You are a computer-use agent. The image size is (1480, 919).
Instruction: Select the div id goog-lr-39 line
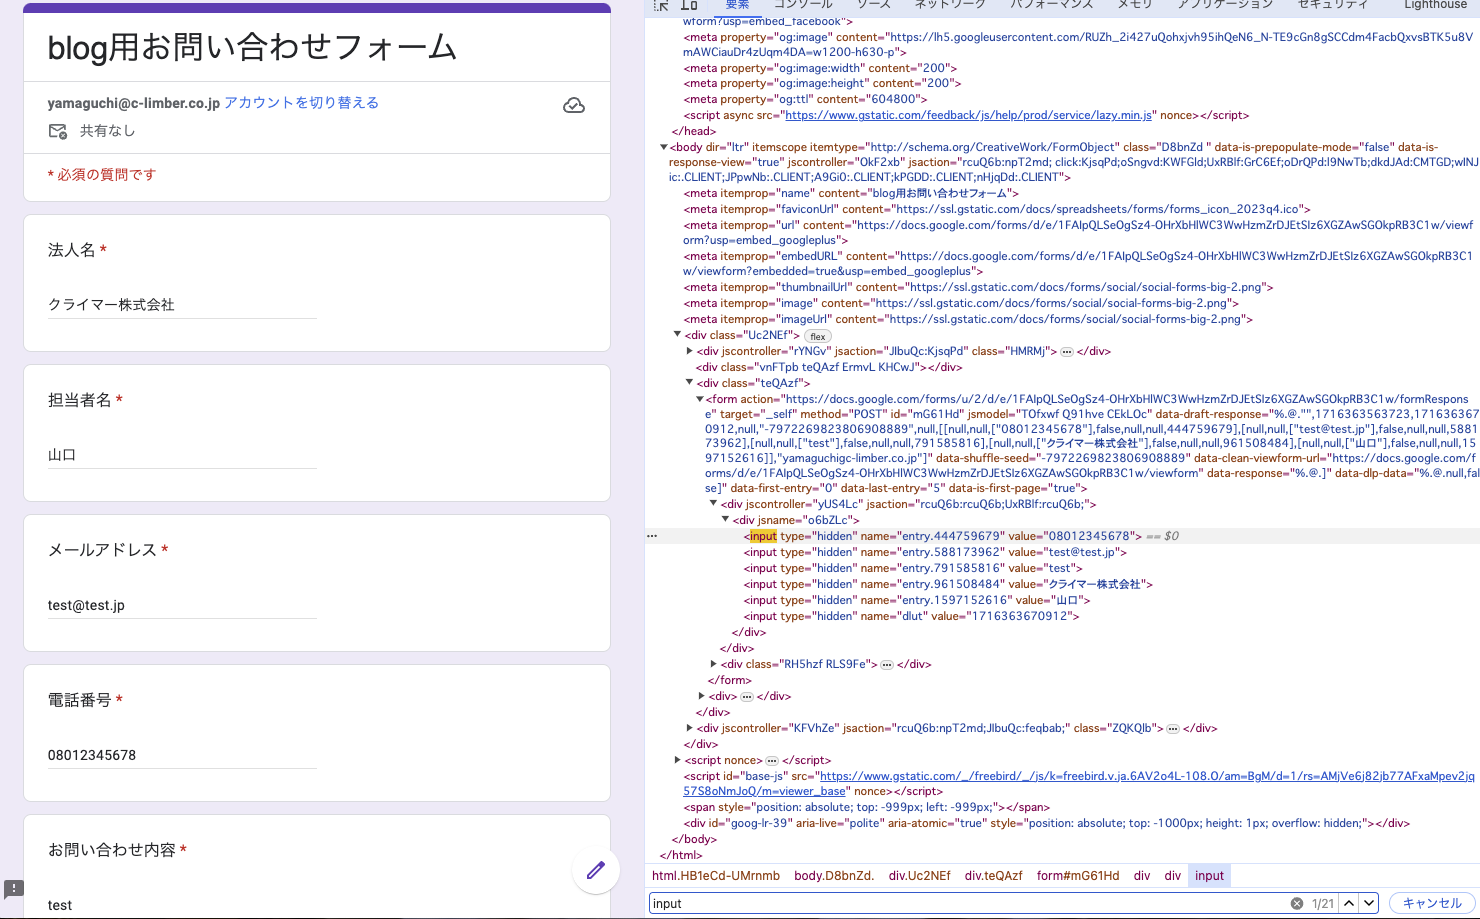pyautogui.click(x=1047, y=823)
